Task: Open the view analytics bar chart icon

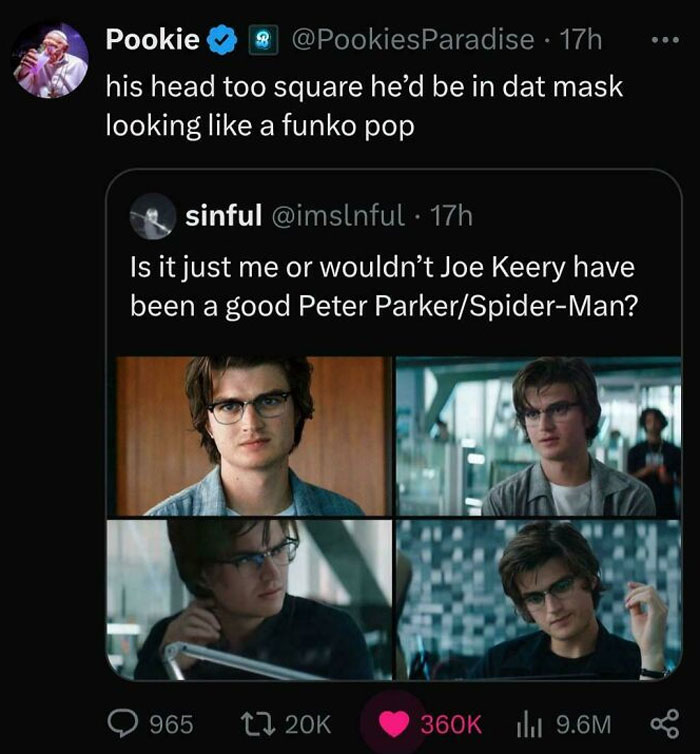Action: [529, 724]
